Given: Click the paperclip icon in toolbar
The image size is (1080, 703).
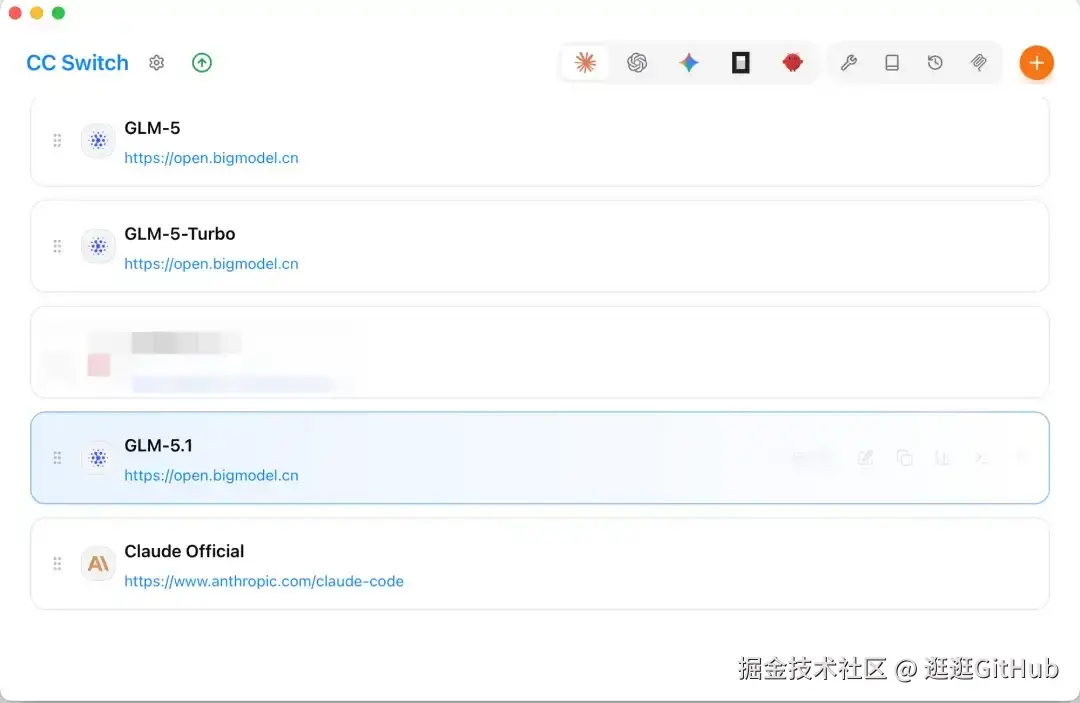Looking at the screenshot, I should [978, 63].
